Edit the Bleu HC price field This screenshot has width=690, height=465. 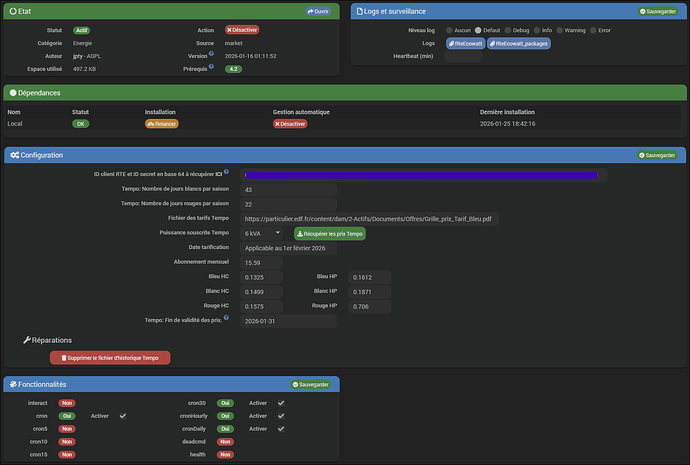261,277
